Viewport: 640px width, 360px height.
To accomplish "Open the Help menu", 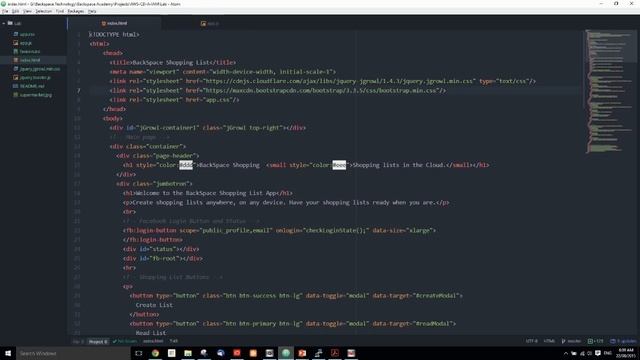I will (92, 11).
